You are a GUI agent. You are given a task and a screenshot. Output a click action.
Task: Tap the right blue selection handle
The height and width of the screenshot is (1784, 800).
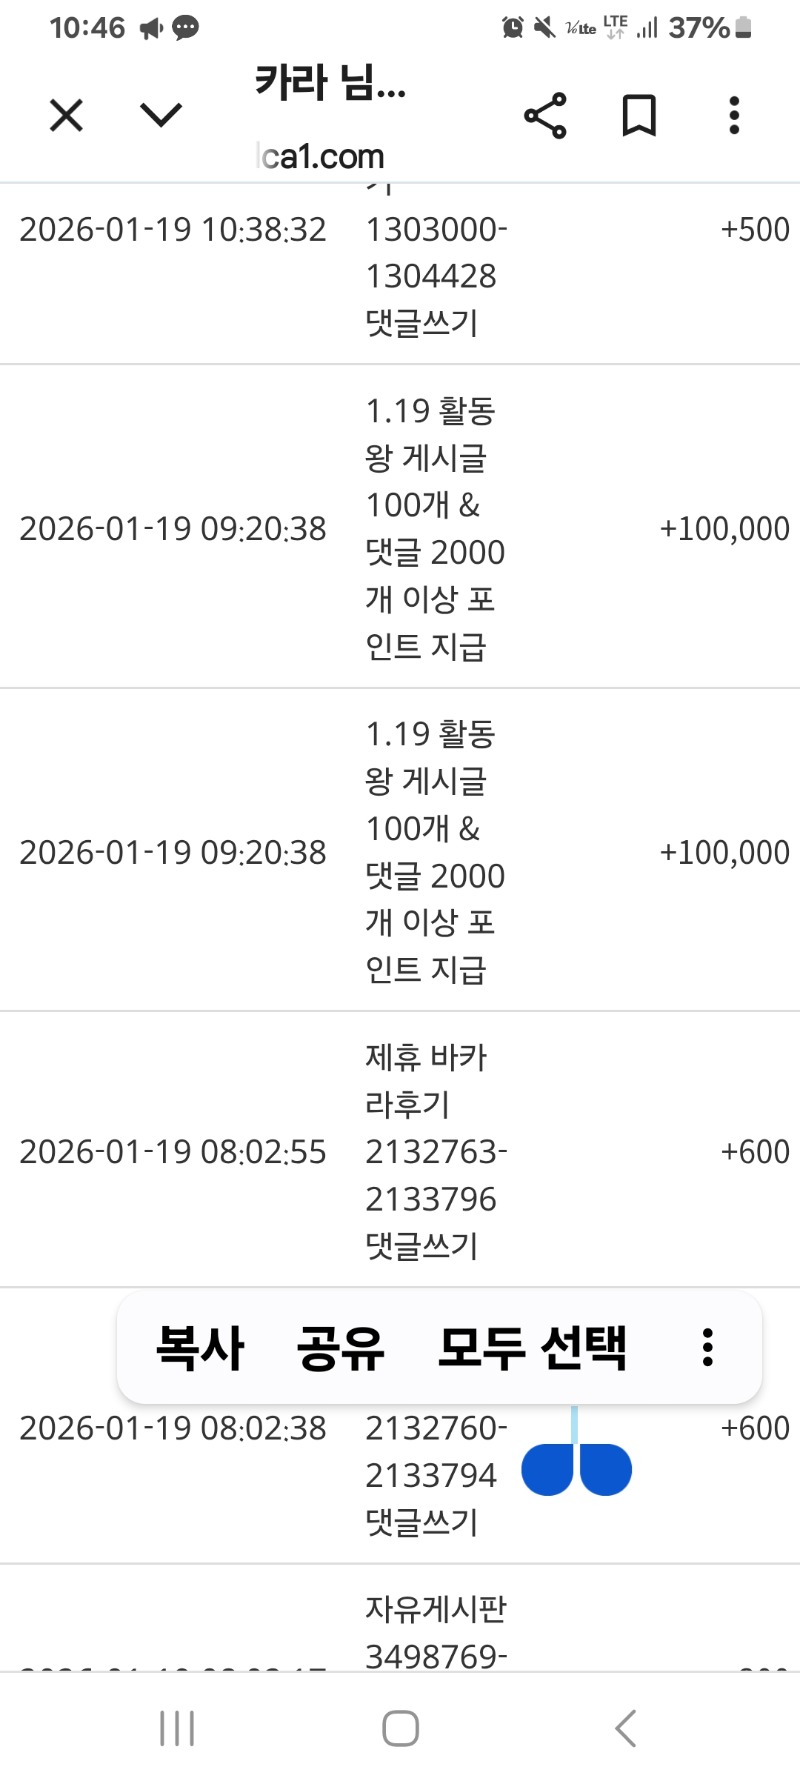coord(605,1470)
